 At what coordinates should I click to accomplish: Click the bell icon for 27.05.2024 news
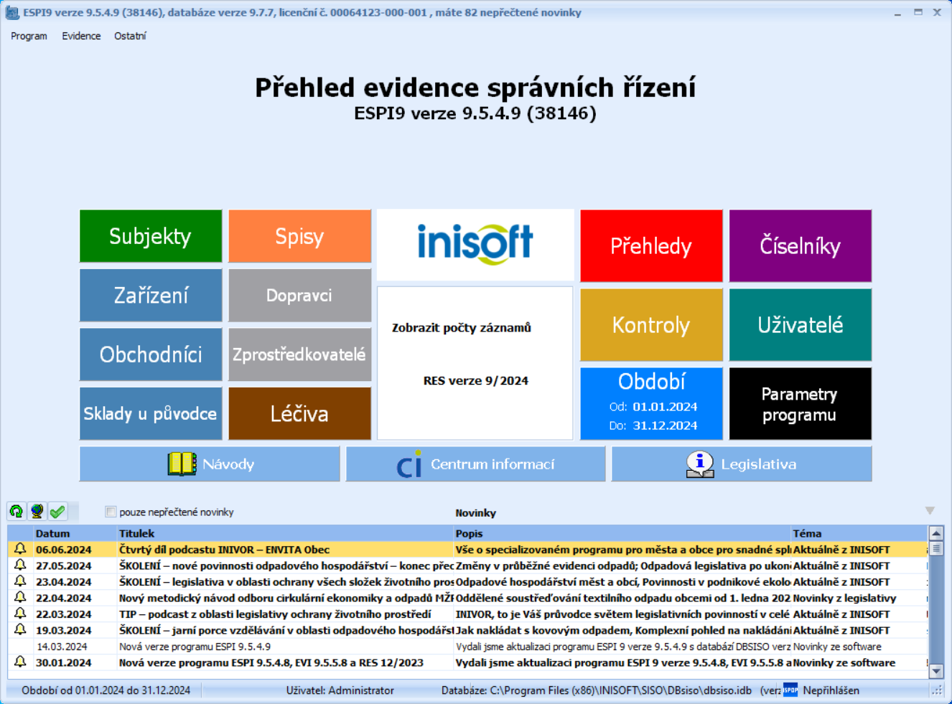click(20, 566)
